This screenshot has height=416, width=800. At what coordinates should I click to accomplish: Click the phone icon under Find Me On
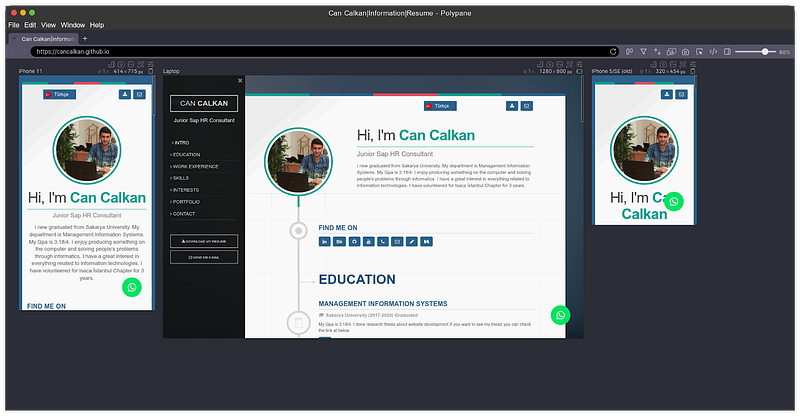pyautogui.click(x=383, y=241)
